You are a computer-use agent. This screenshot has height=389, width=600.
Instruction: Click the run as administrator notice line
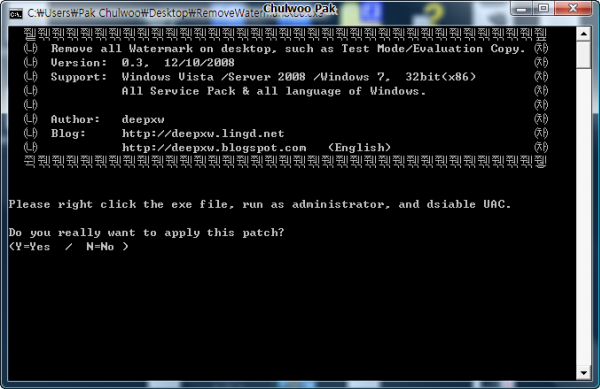click(260, 204)
